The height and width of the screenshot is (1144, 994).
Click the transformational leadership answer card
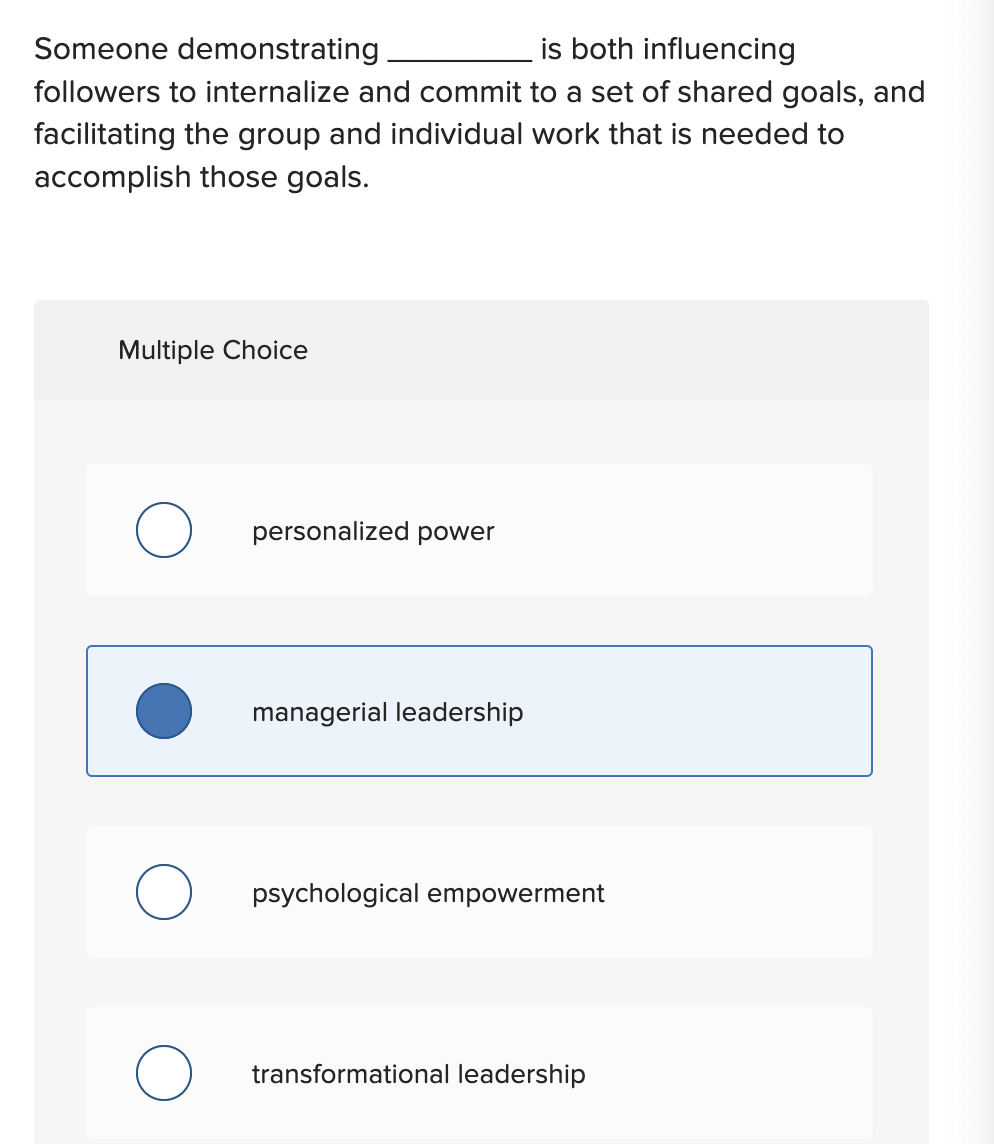tap(480, 1073)
